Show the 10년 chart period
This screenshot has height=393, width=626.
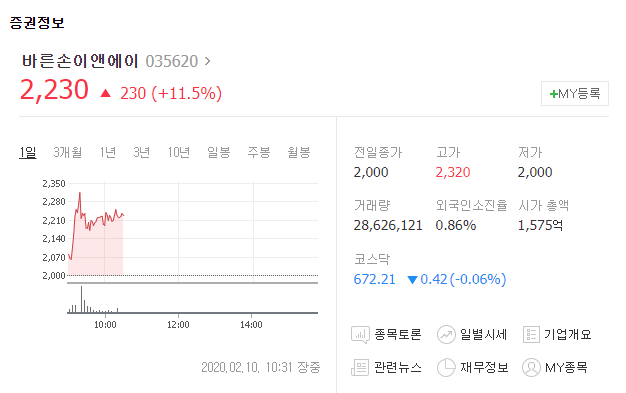[x=178, y=152]
